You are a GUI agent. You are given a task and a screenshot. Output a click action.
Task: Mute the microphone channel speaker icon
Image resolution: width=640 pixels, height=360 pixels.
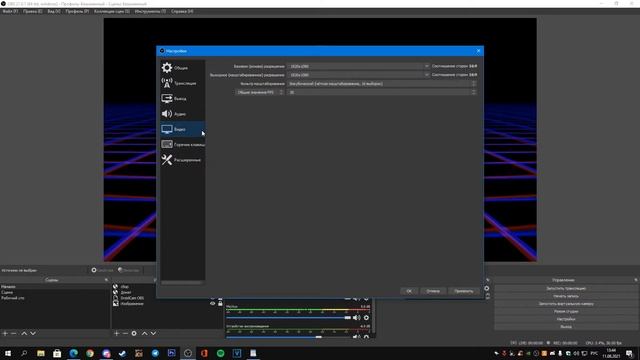[356, 318]
